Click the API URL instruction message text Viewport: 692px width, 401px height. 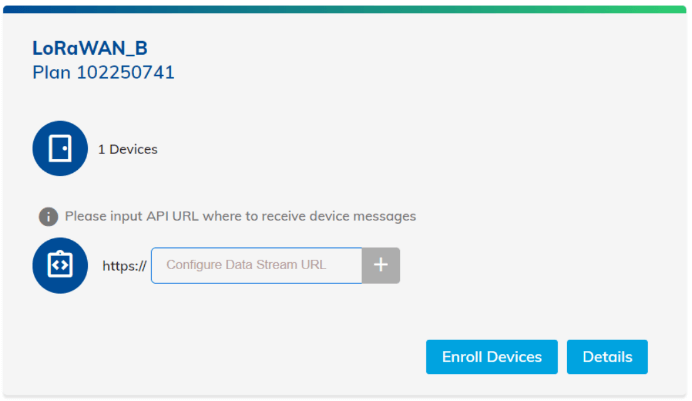pyautogui.click(x=240, y=216)
